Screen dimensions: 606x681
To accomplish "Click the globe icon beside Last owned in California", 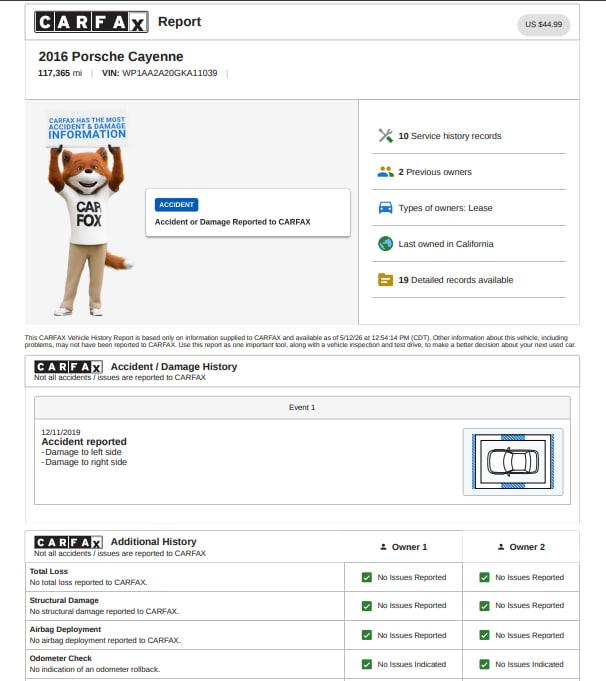I will tap(385, 244).
